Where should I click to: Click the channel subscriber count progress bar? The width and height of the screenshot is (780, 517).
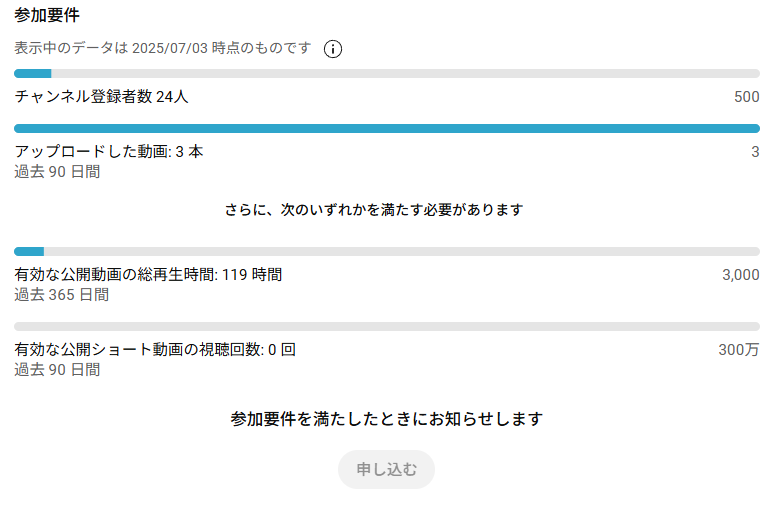click(387, 74)
